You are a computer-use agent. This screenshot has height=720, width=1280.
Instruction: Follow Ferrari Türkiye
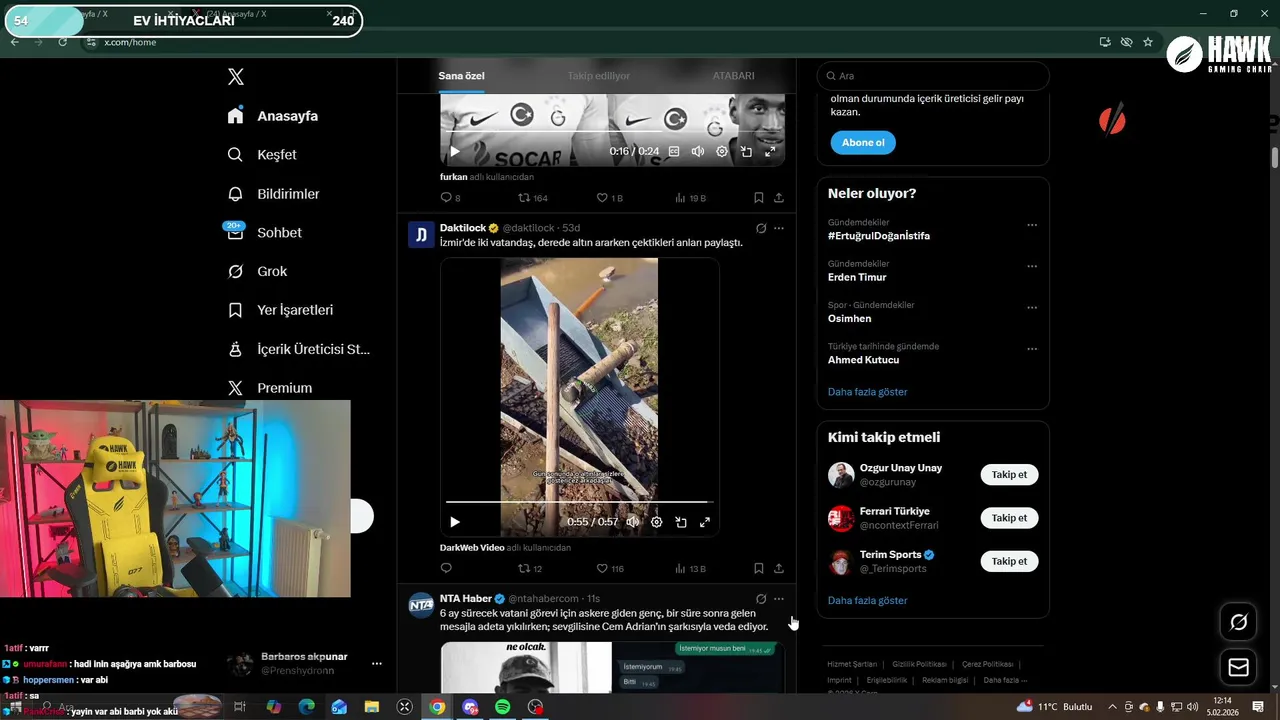1009,518
